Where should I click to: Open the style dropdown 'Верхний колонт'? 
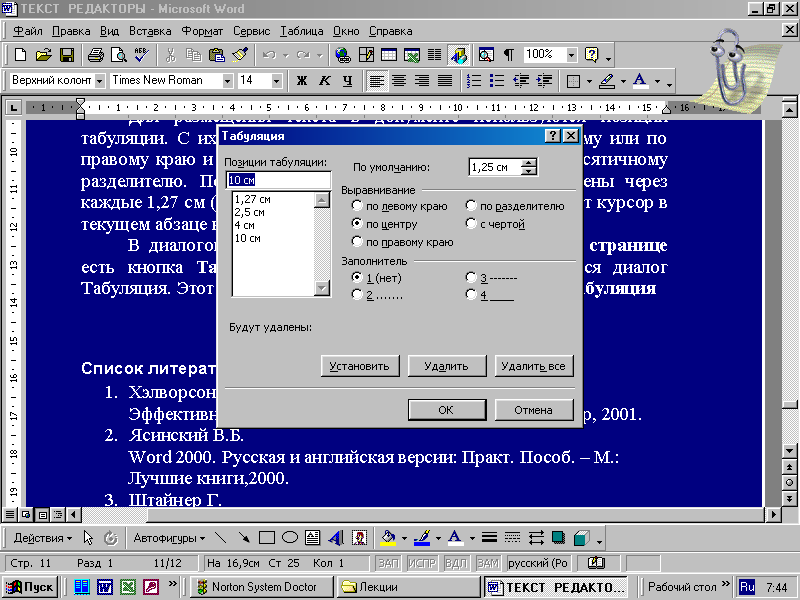coord(99,81)
